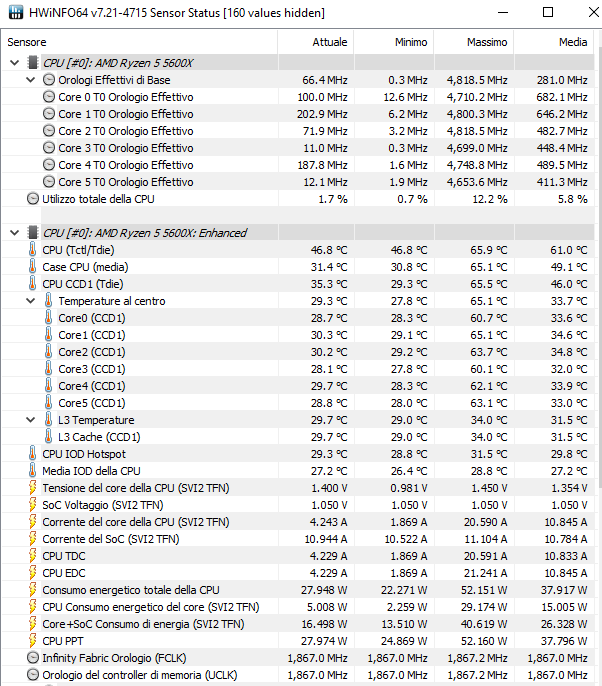The width and height of the screenshot is (602, 686).
Task: Click the chip icon of CPU [#0] group
Action: click(x=32, y=63)
